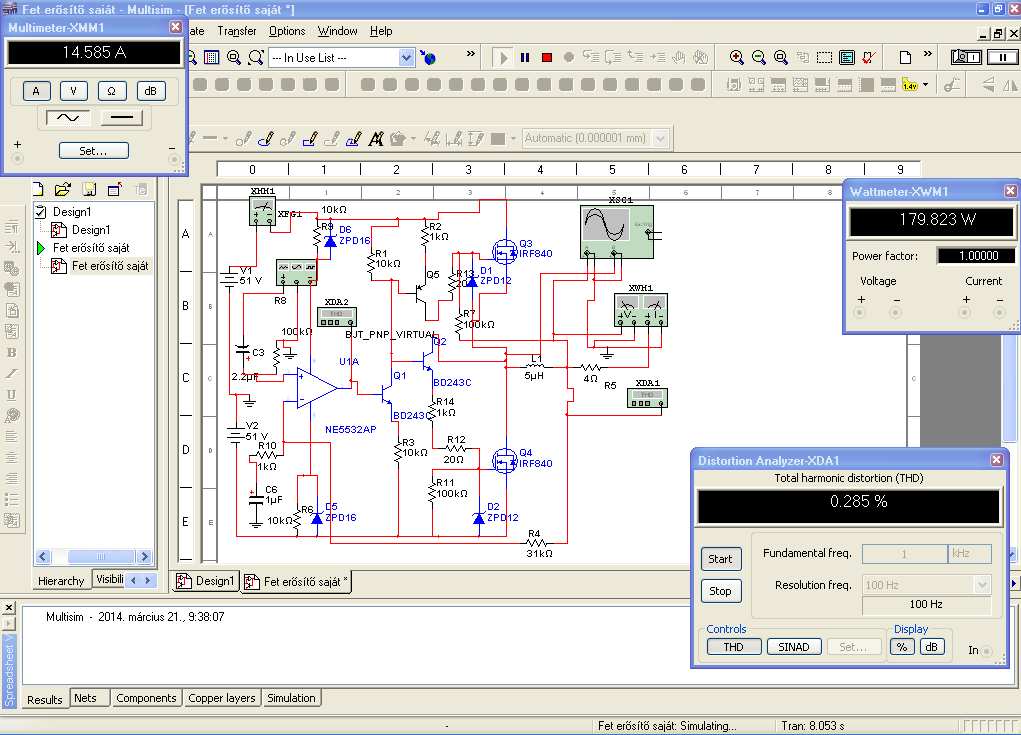Click the zoom out magnifier icon

759,58
